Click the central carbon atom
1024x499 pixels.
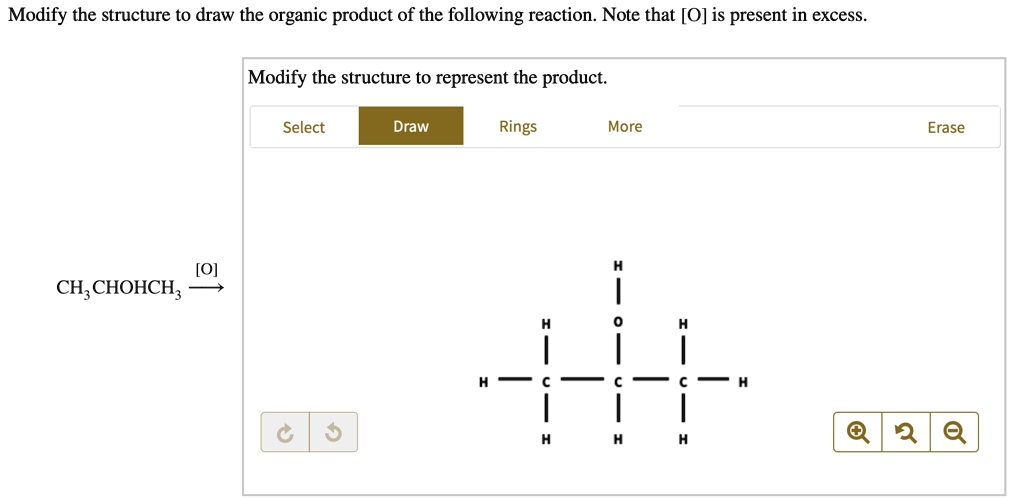[618, 381]
